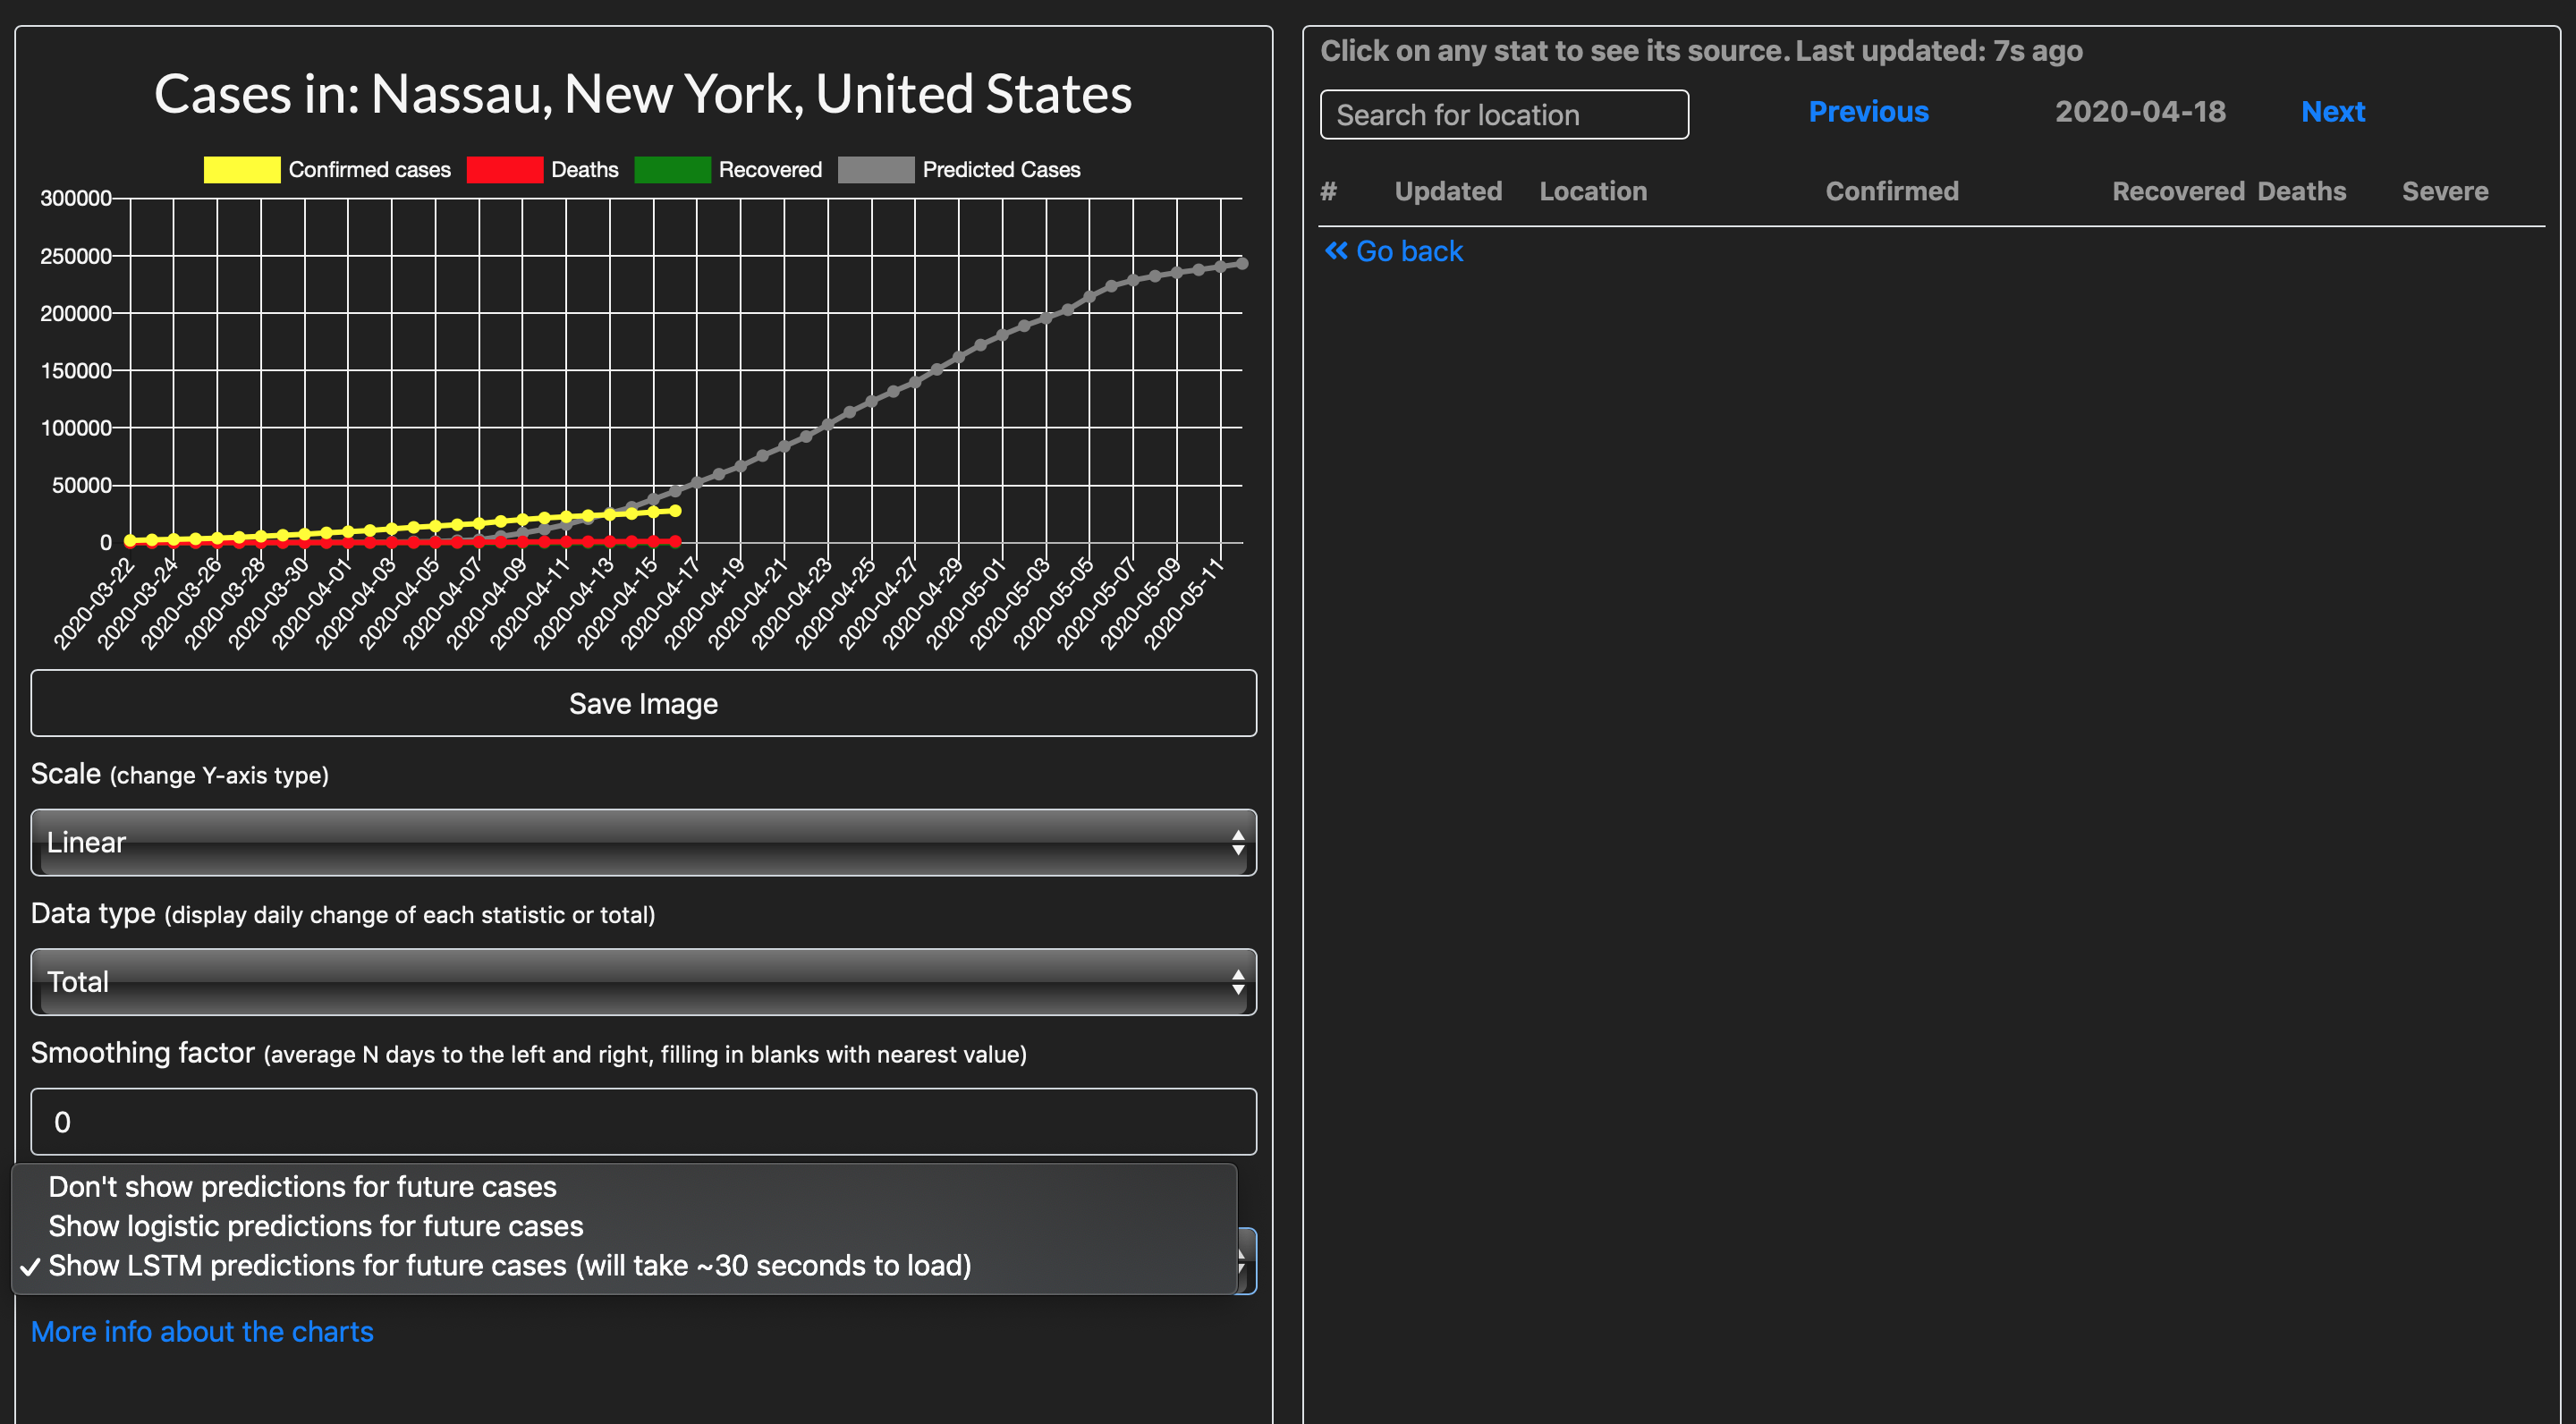Click the last yellow confirmed data point
Viewport: 2576px width, 1424px height.
pyautogui.click(x=675, y=511)
